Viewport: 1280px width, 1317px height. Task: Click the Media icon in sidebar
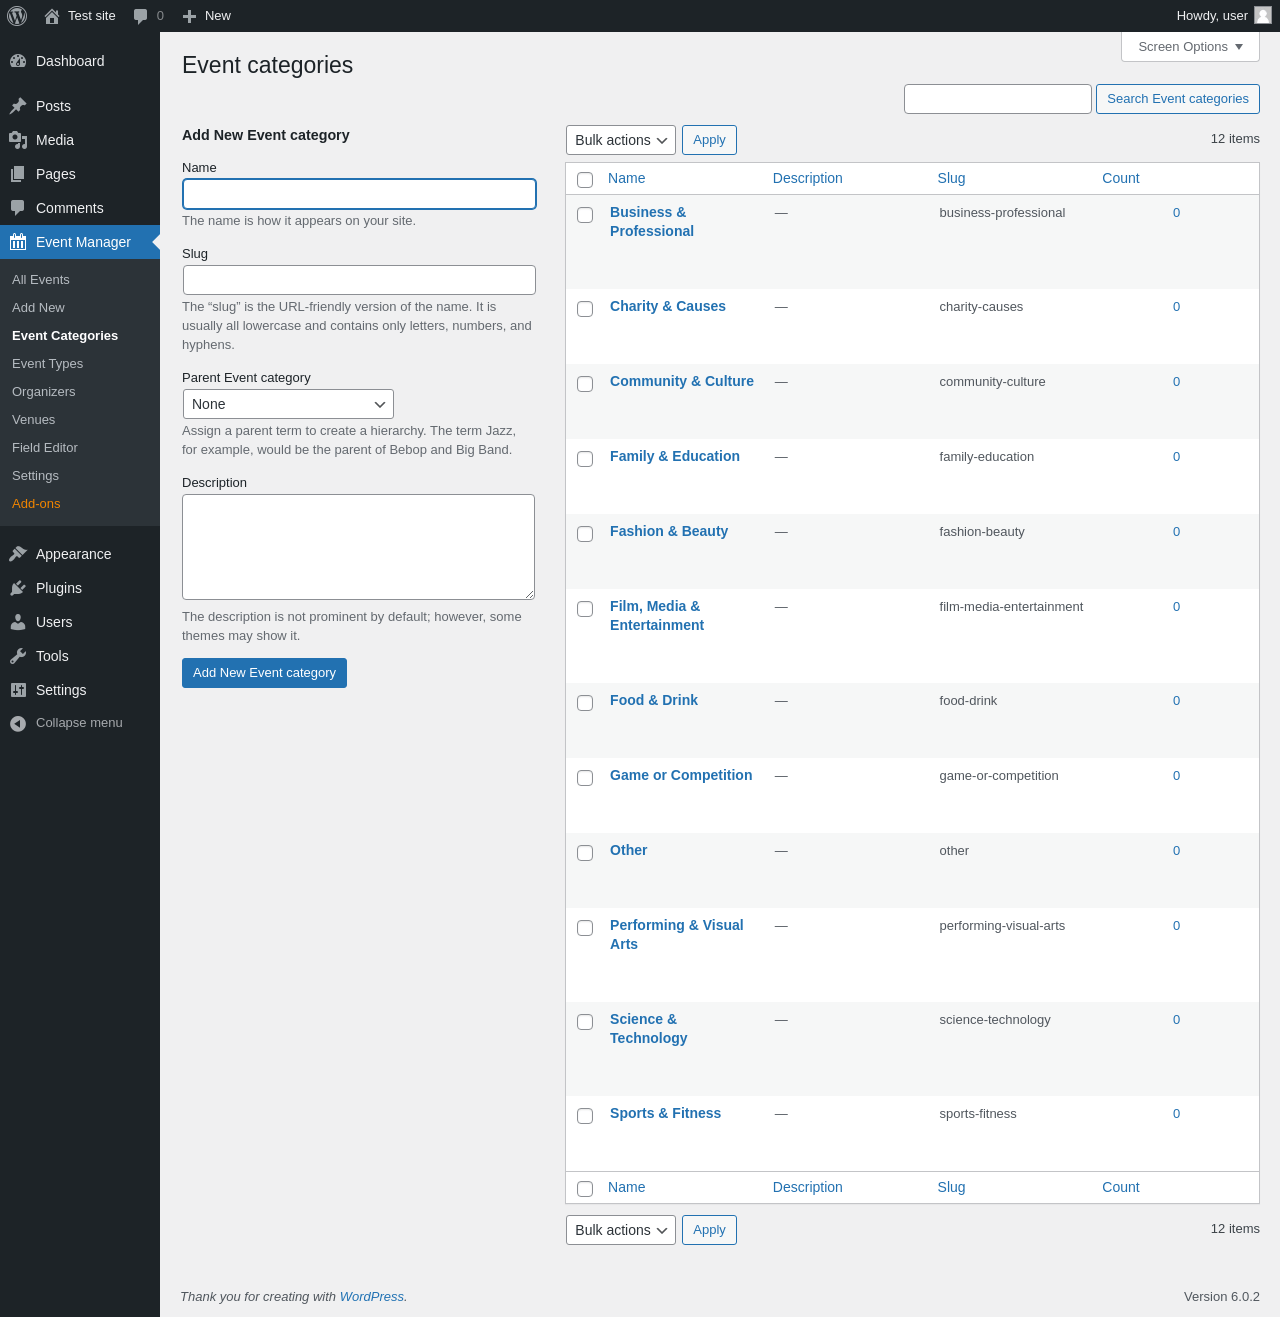(x=18, y=140)
